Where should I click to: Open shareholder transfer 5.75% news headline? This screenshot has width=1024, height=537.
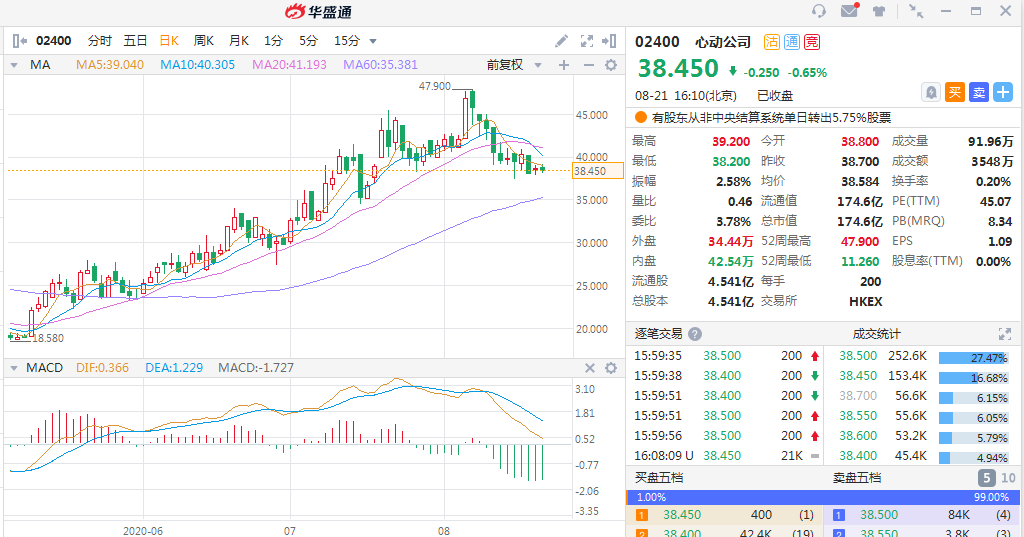[x=771, y=118]
